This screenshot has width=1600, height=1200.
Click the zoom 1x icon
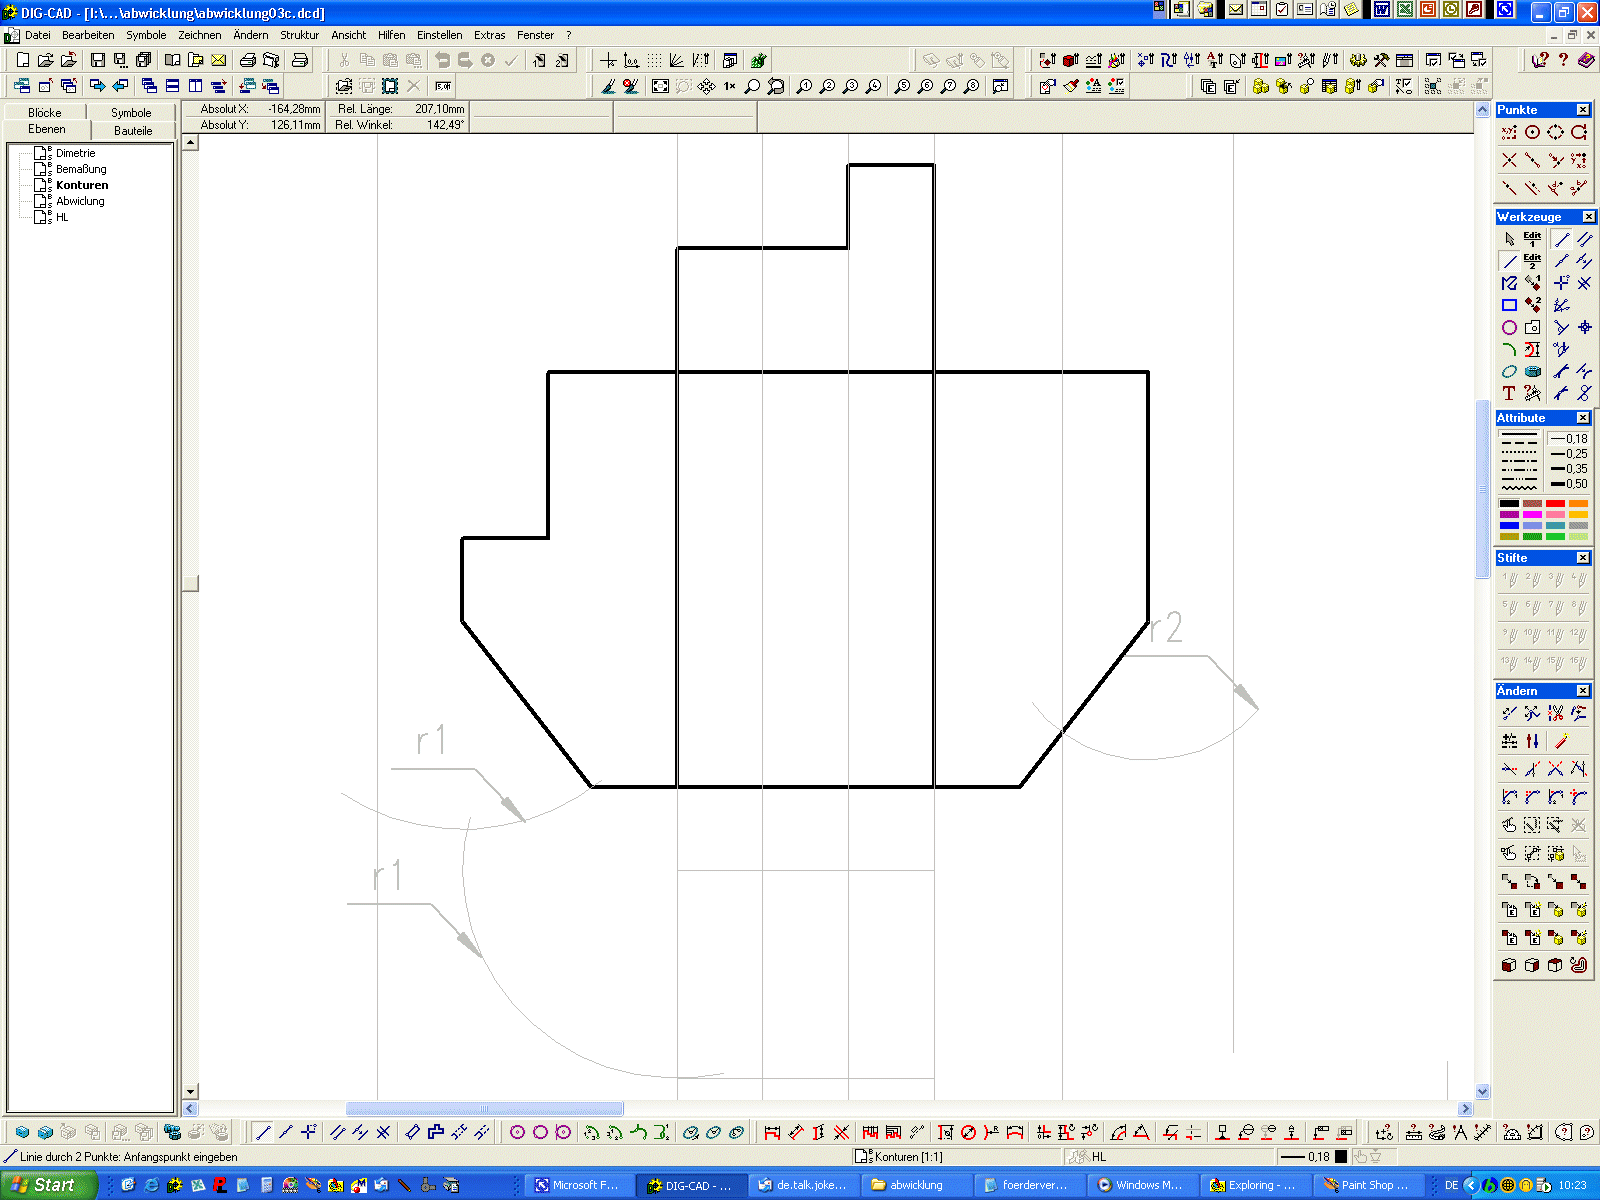[x=730, y=86]
